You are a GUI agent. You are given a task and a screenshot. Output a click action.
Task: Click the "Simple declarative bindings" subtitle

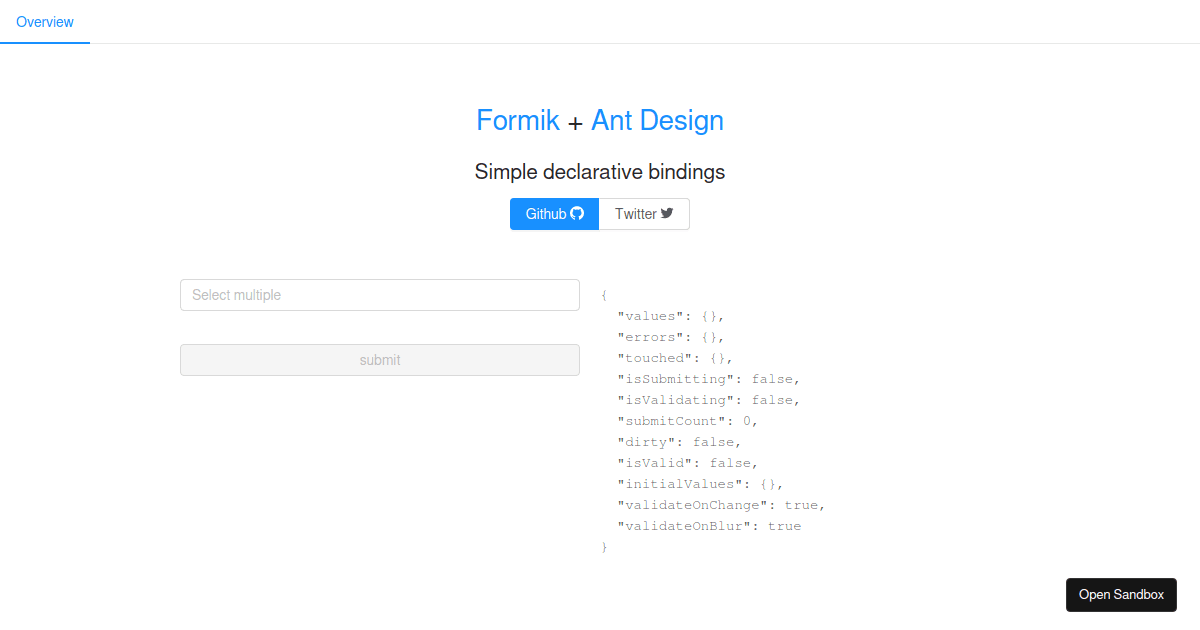(600, 172)
